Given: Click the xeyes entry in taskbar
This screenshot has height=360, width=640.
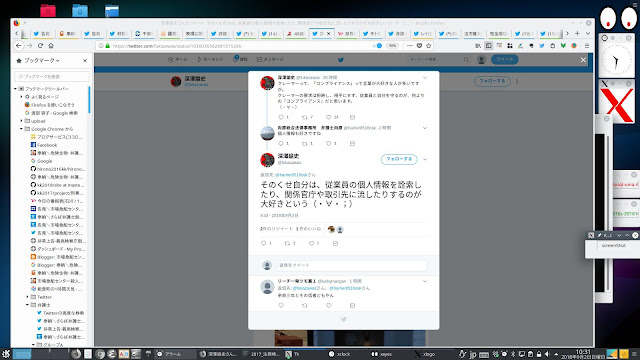Looking at the screenshot, I should tap(382, 354).
